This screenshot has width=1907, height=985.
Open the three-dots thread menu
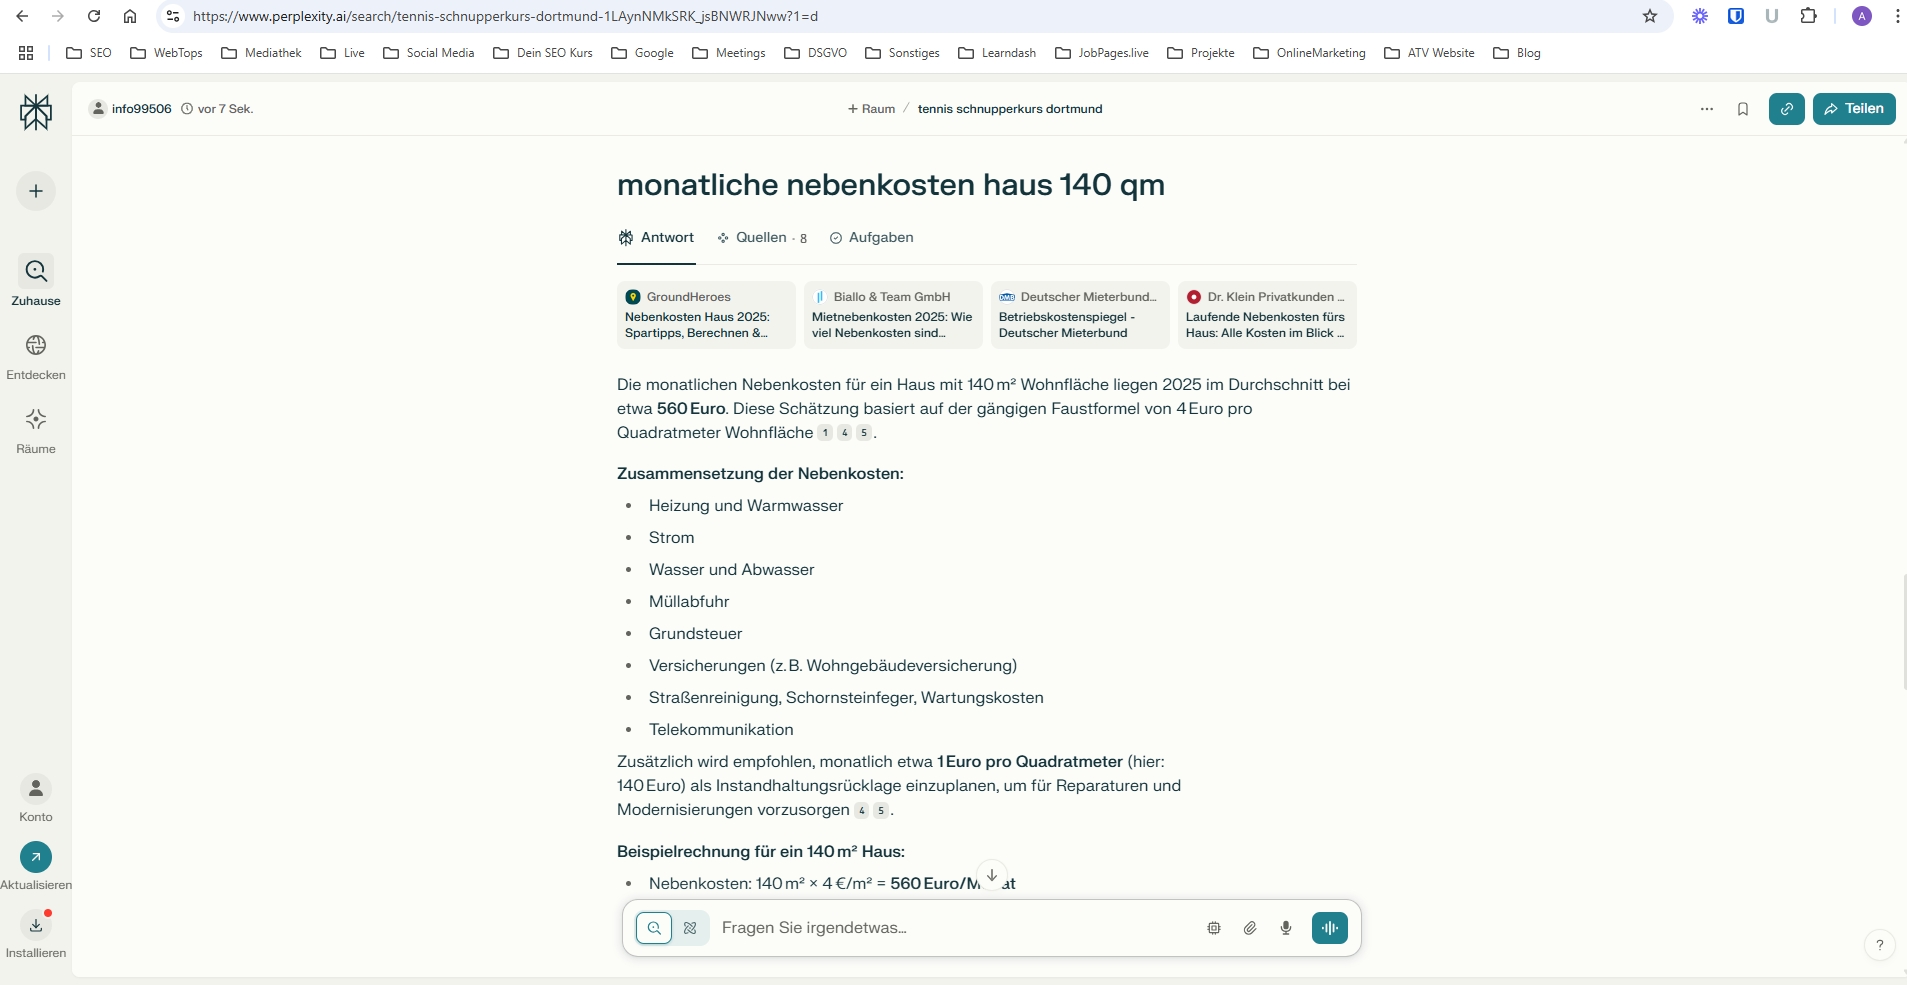click(x=1706, y=109)
